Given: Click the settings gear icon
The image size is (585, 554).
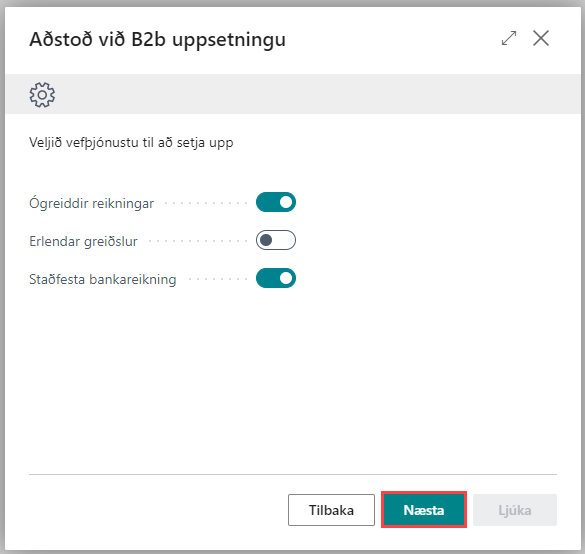Looking at the screenshot, I should (42, 95).
